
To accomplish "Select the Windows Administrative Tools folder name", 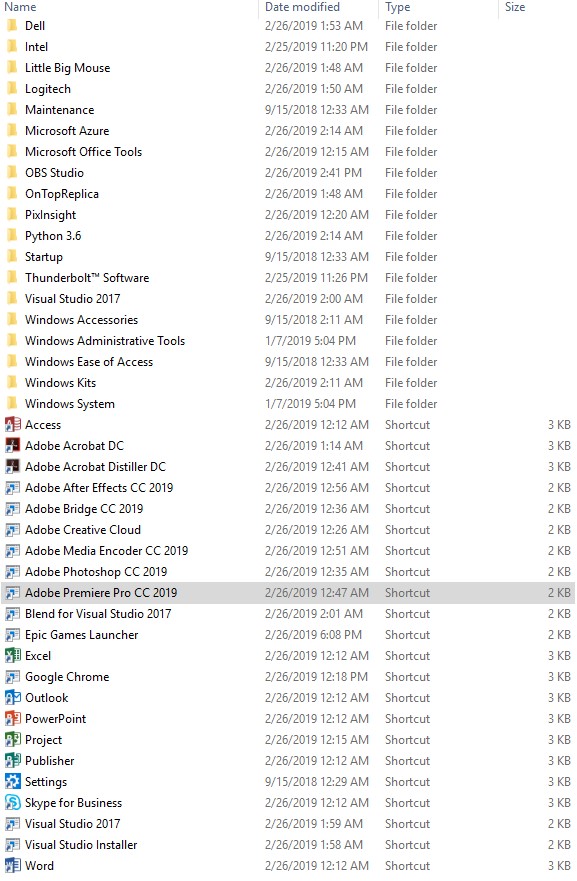I will 105,340.
